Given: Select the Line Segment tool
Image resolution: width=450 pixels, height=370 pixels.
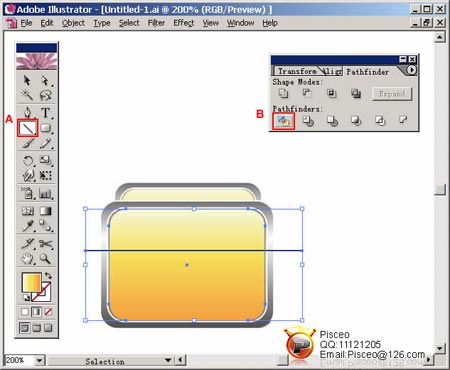Looking at the screenshot, I should pyautogui.click(x=28, y=128).
